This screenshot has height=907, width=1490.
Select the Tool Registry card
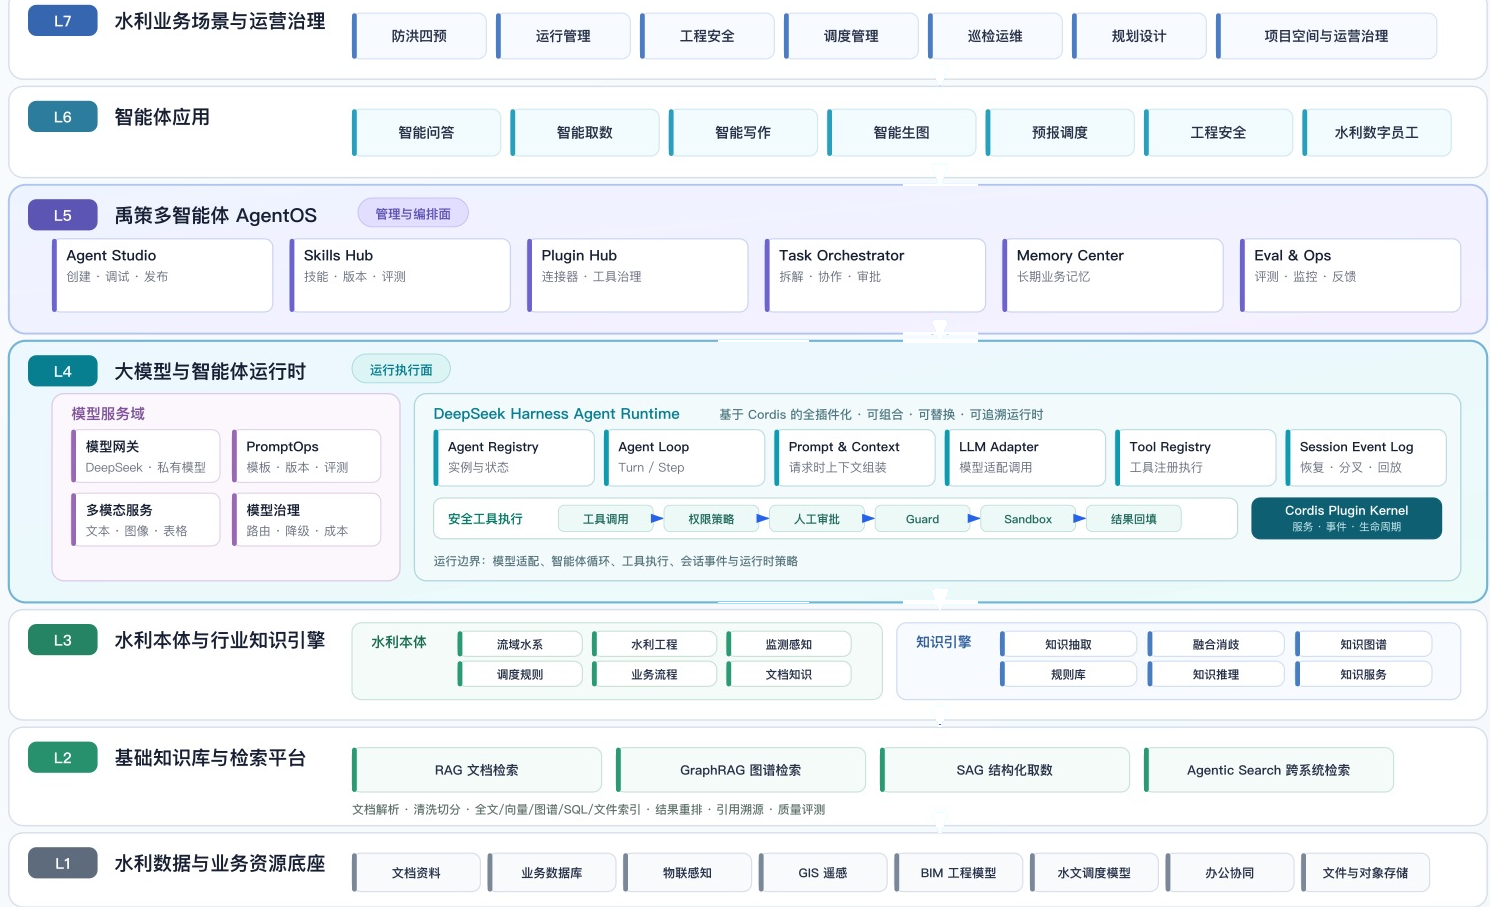tap(1196, 457)
